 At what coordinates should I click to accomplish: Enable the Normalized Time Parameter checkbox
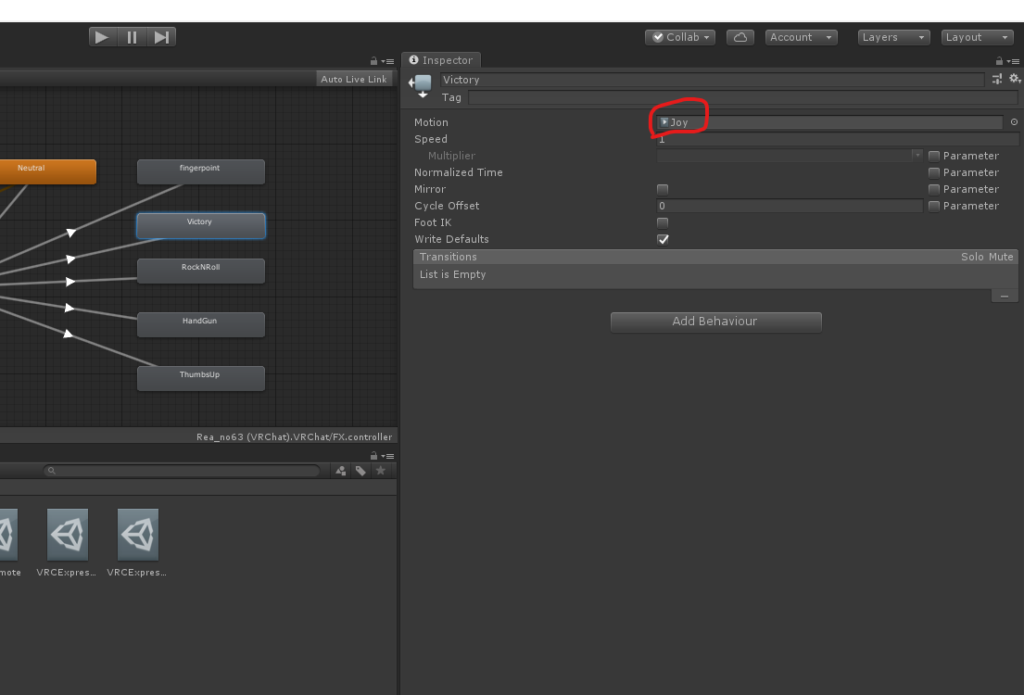(934, 172)
